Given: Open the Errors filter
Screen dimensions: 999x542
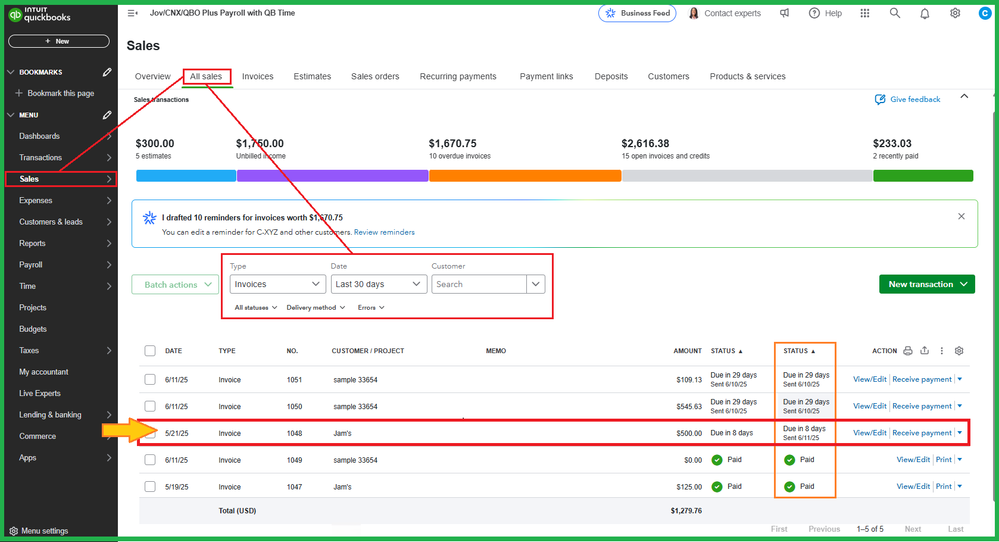Looking at the screenshot, I should (x=371, y=308).
